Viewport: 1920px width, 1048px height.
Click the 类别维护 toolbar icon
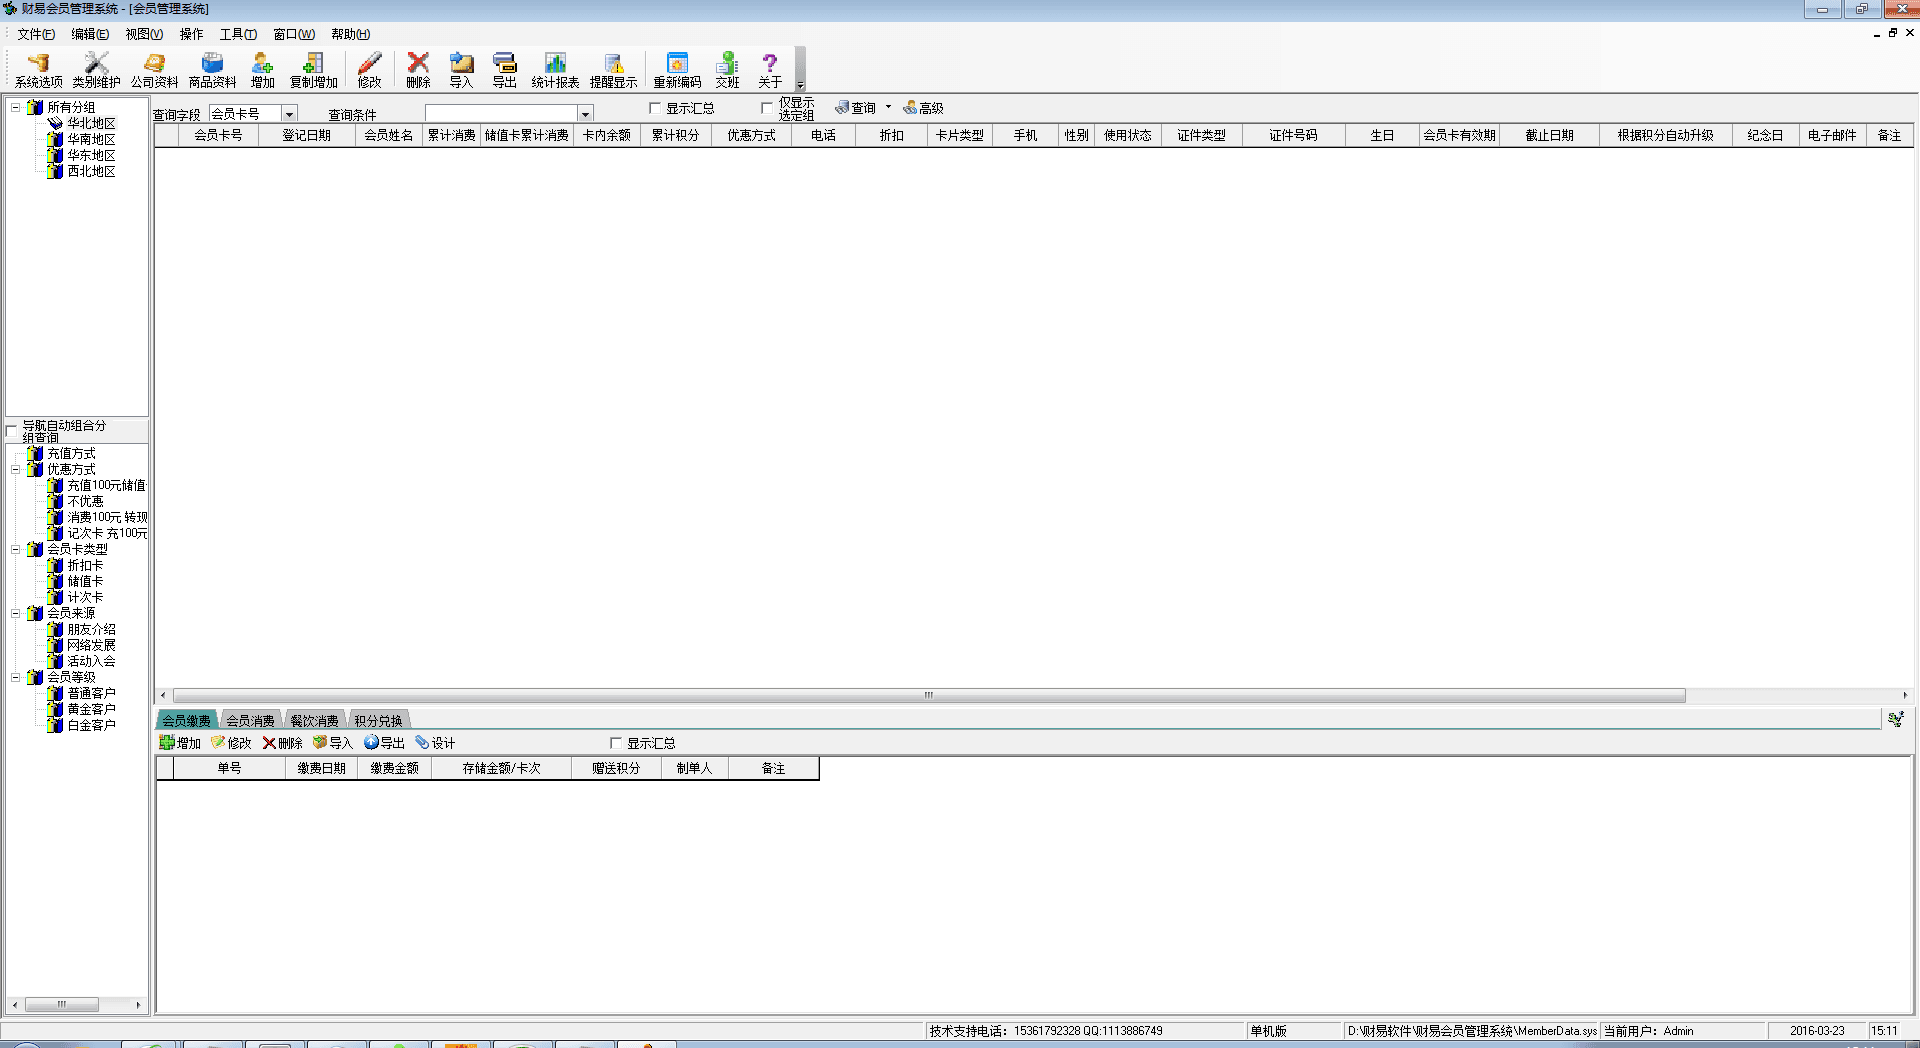point(96,70)
